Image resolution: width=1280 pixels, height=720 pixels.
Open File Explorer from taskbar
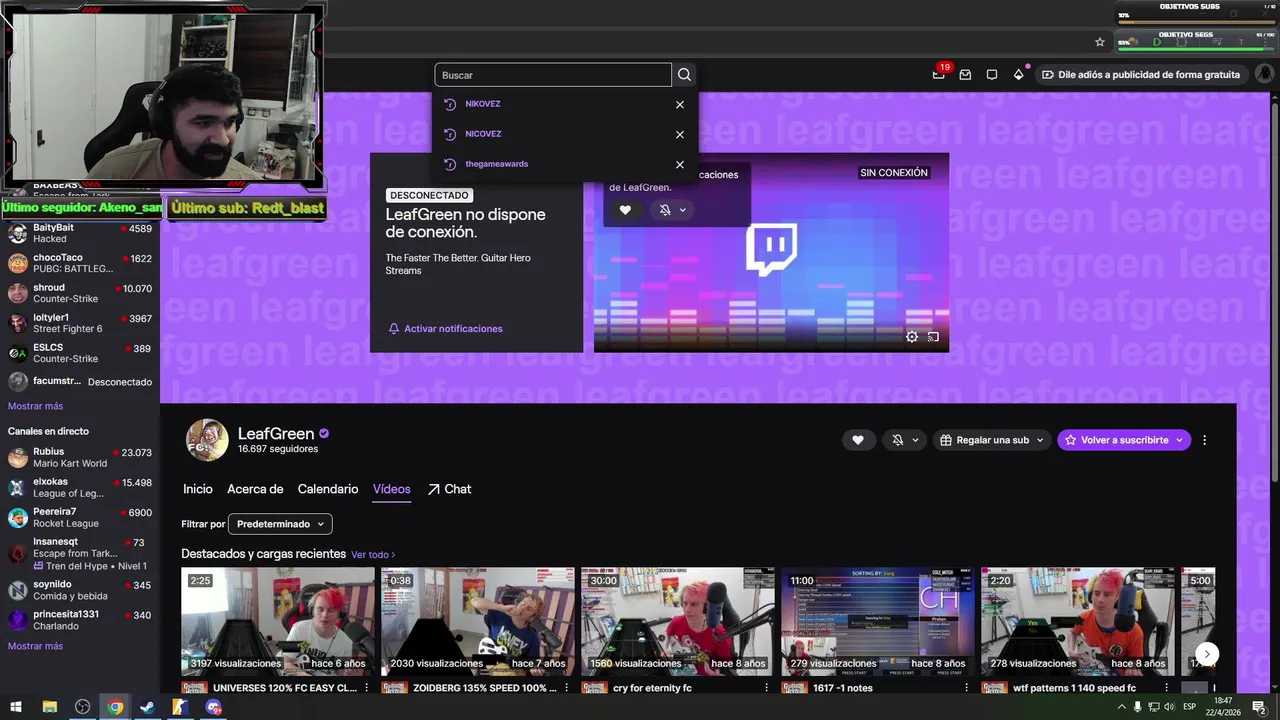point(49,707)
